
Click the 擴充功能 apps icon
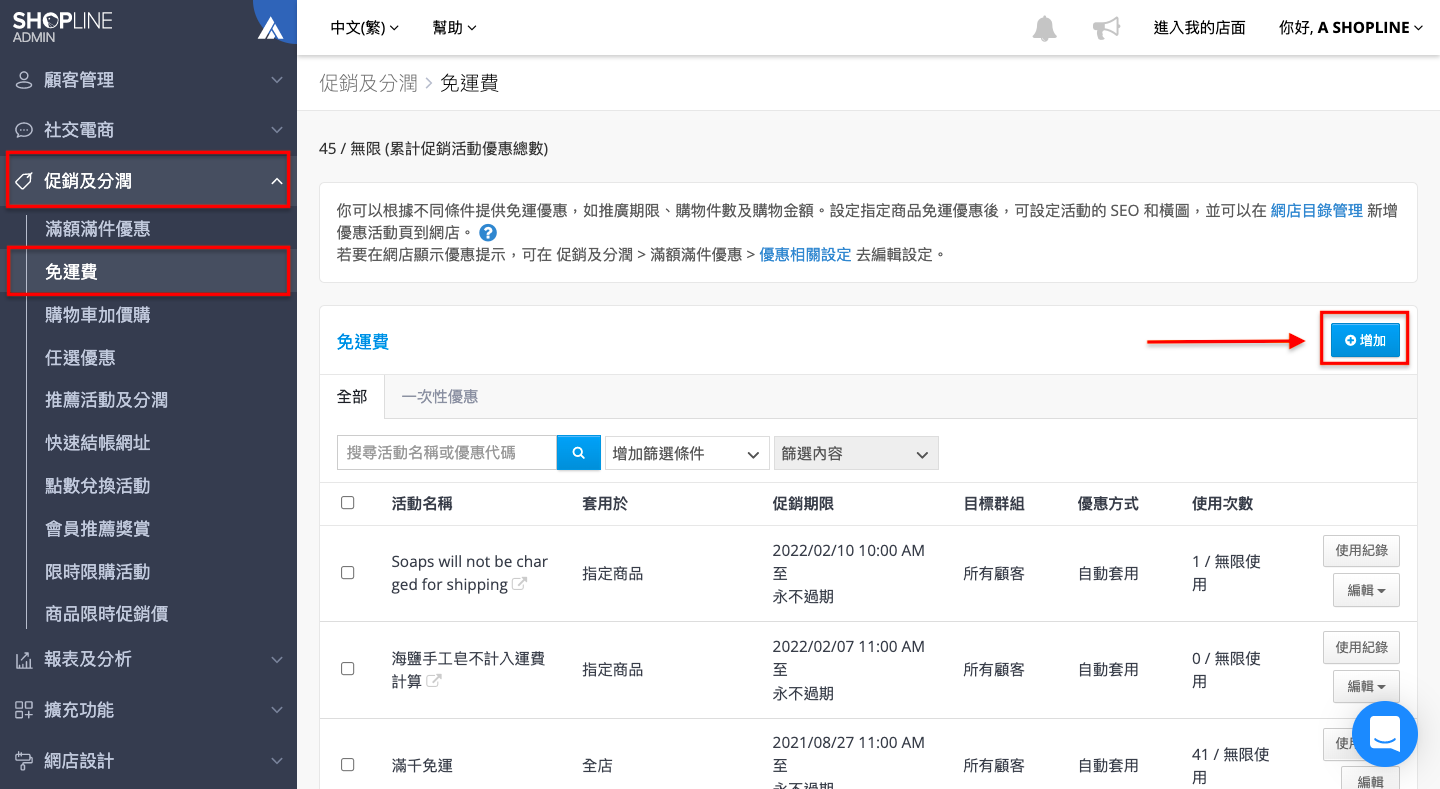pyautogui.click(x=24, y=710)
